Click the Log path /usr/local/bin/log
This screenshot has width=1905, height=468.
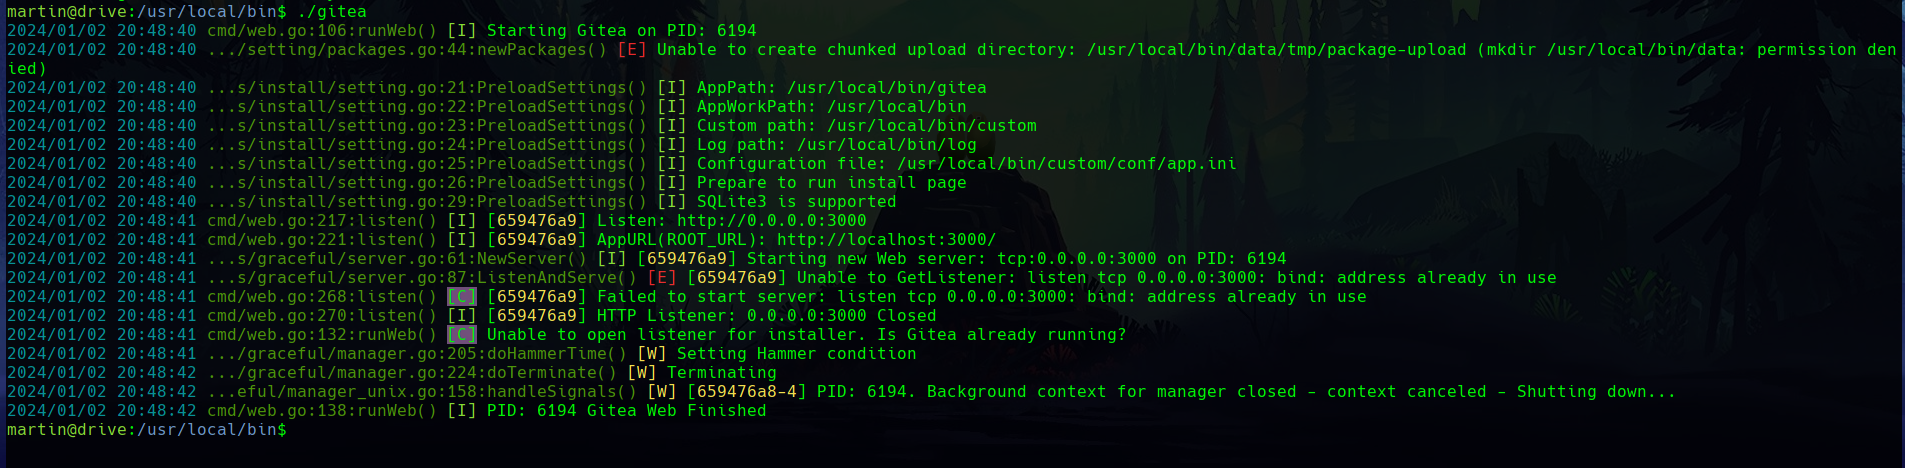886,145
